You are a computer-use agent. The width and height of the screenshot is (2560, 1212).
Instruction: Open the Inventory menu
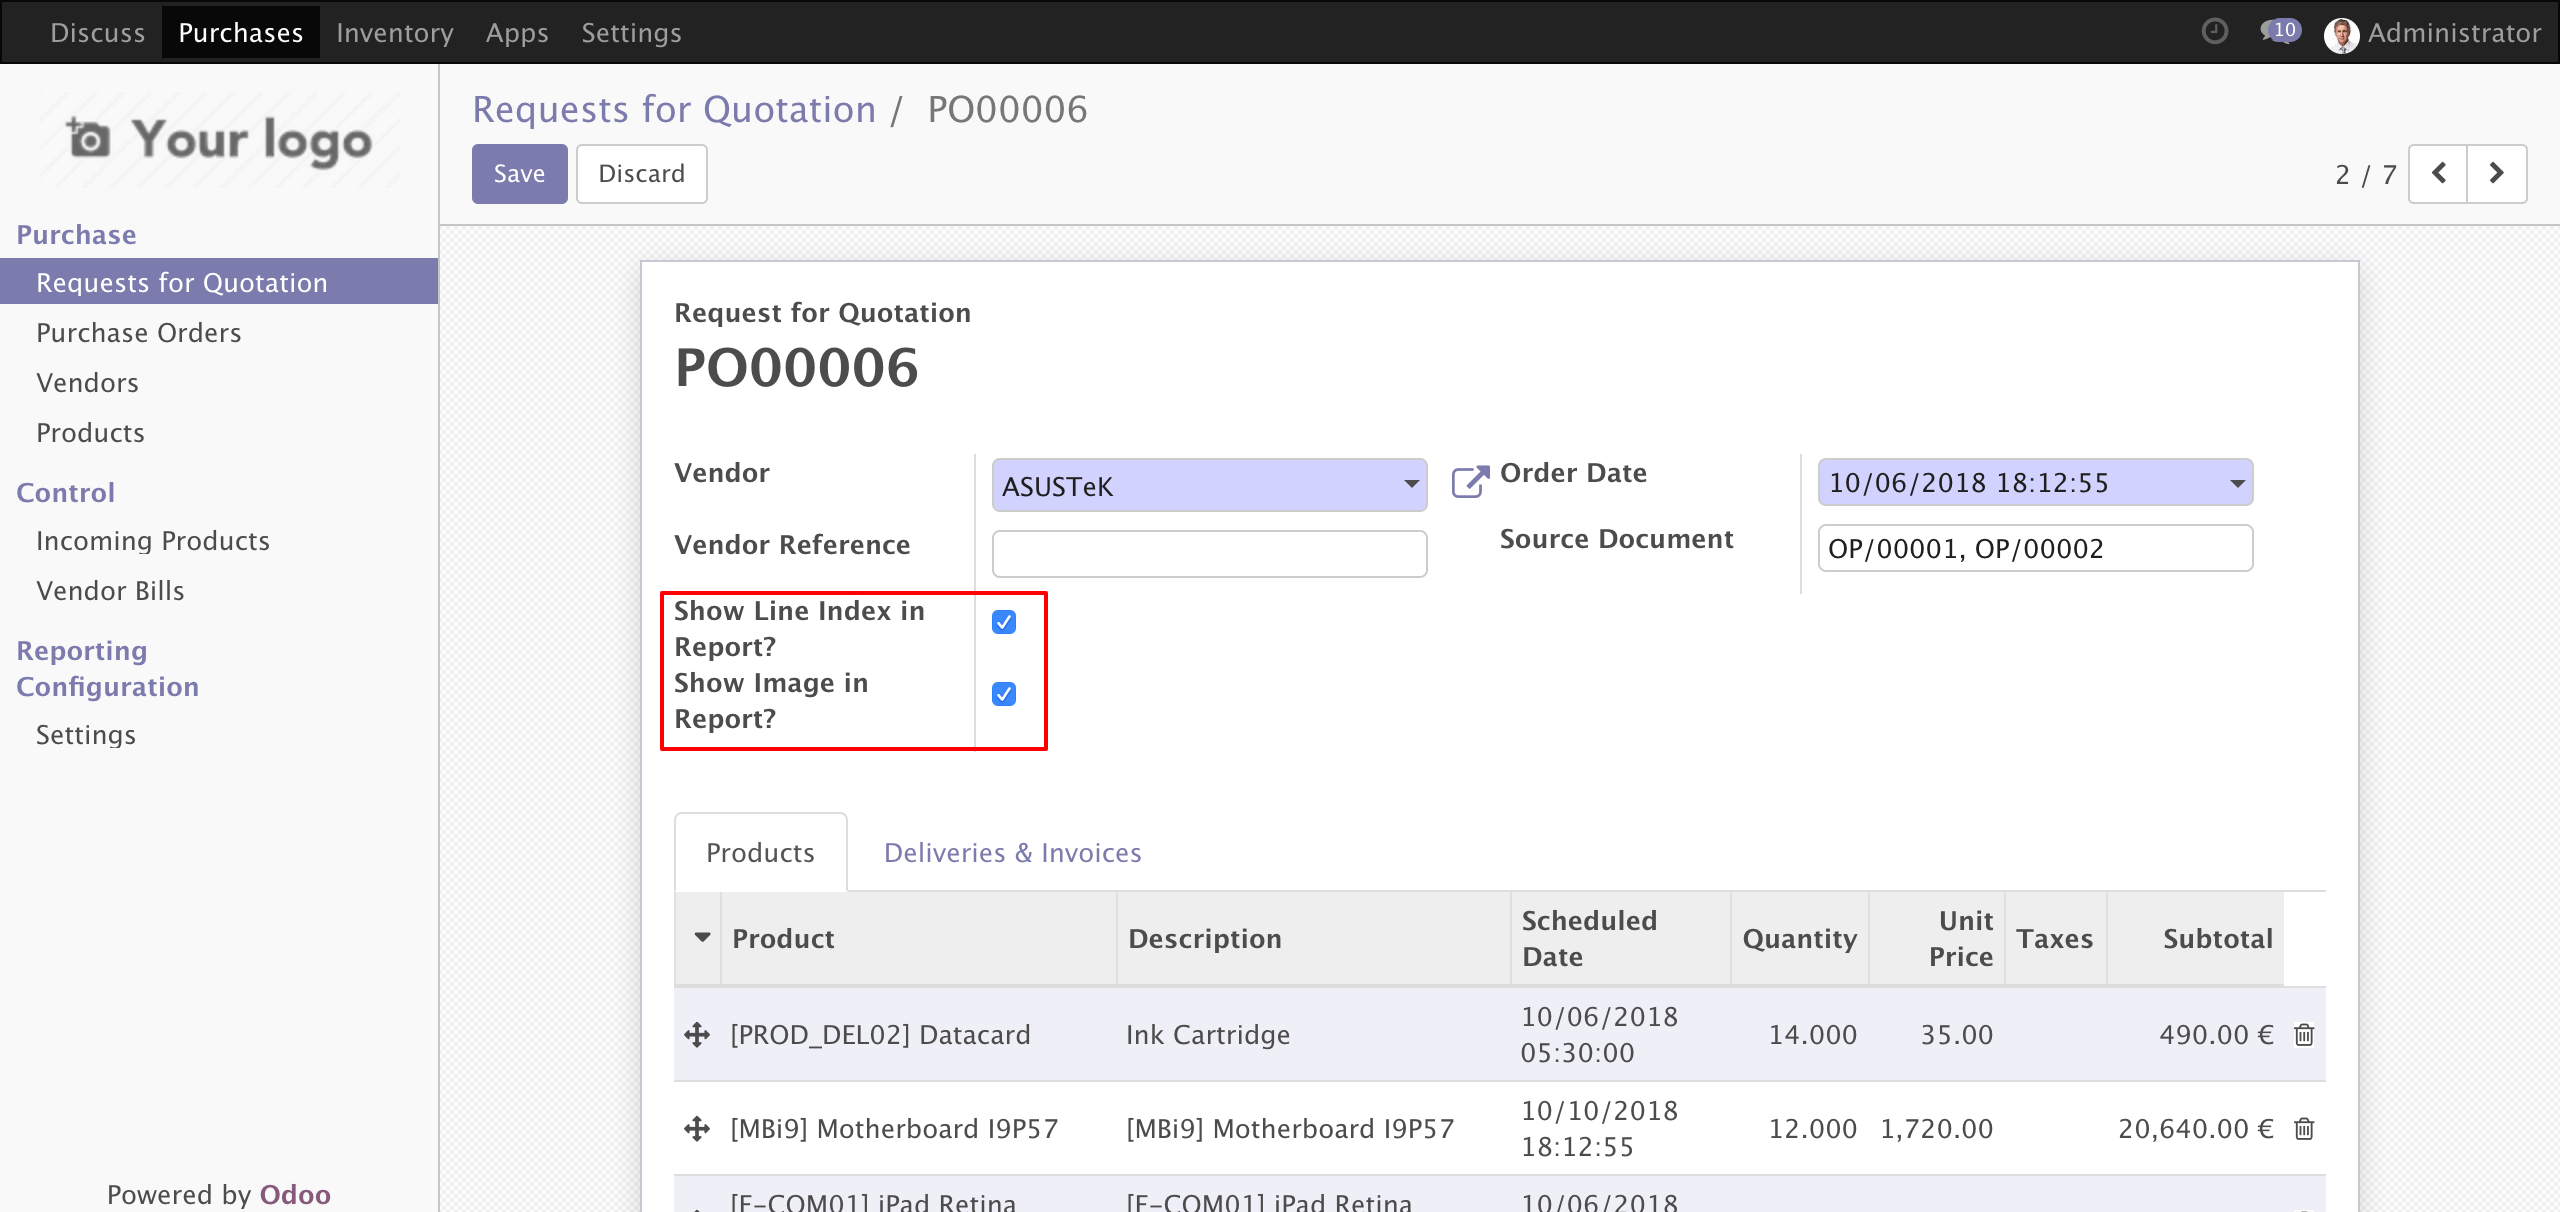(394, 33)
